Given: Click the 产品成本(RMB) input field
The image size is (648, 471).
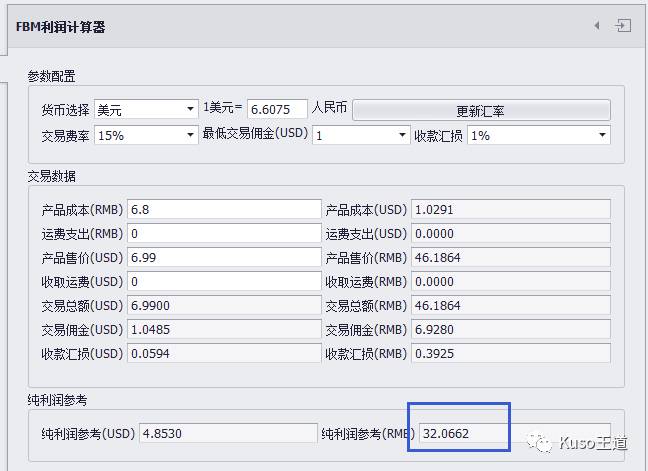Looking at the screenshot, I should (x=223, y=210).
